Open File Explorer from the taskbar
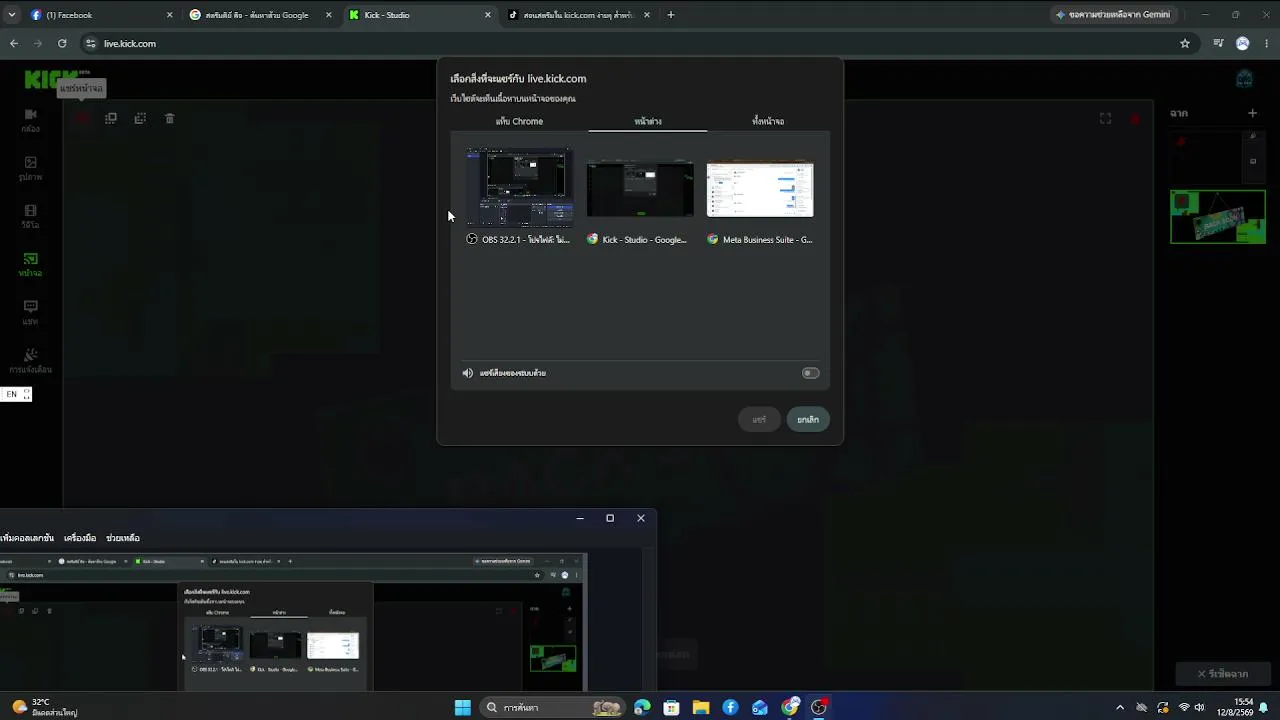Viewport: 1280px width, 720px height. click(701, 707)
